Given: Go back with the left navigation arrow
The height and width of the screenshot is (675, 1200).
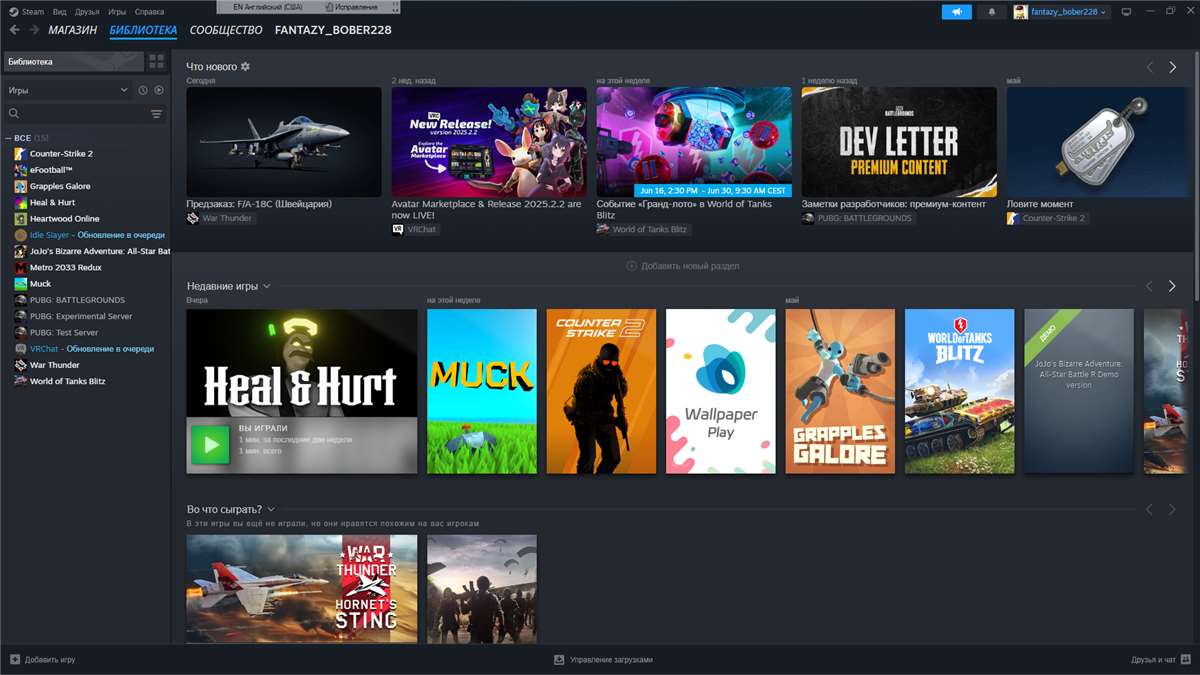Looking at the screenshot, I should coord(14,30).
